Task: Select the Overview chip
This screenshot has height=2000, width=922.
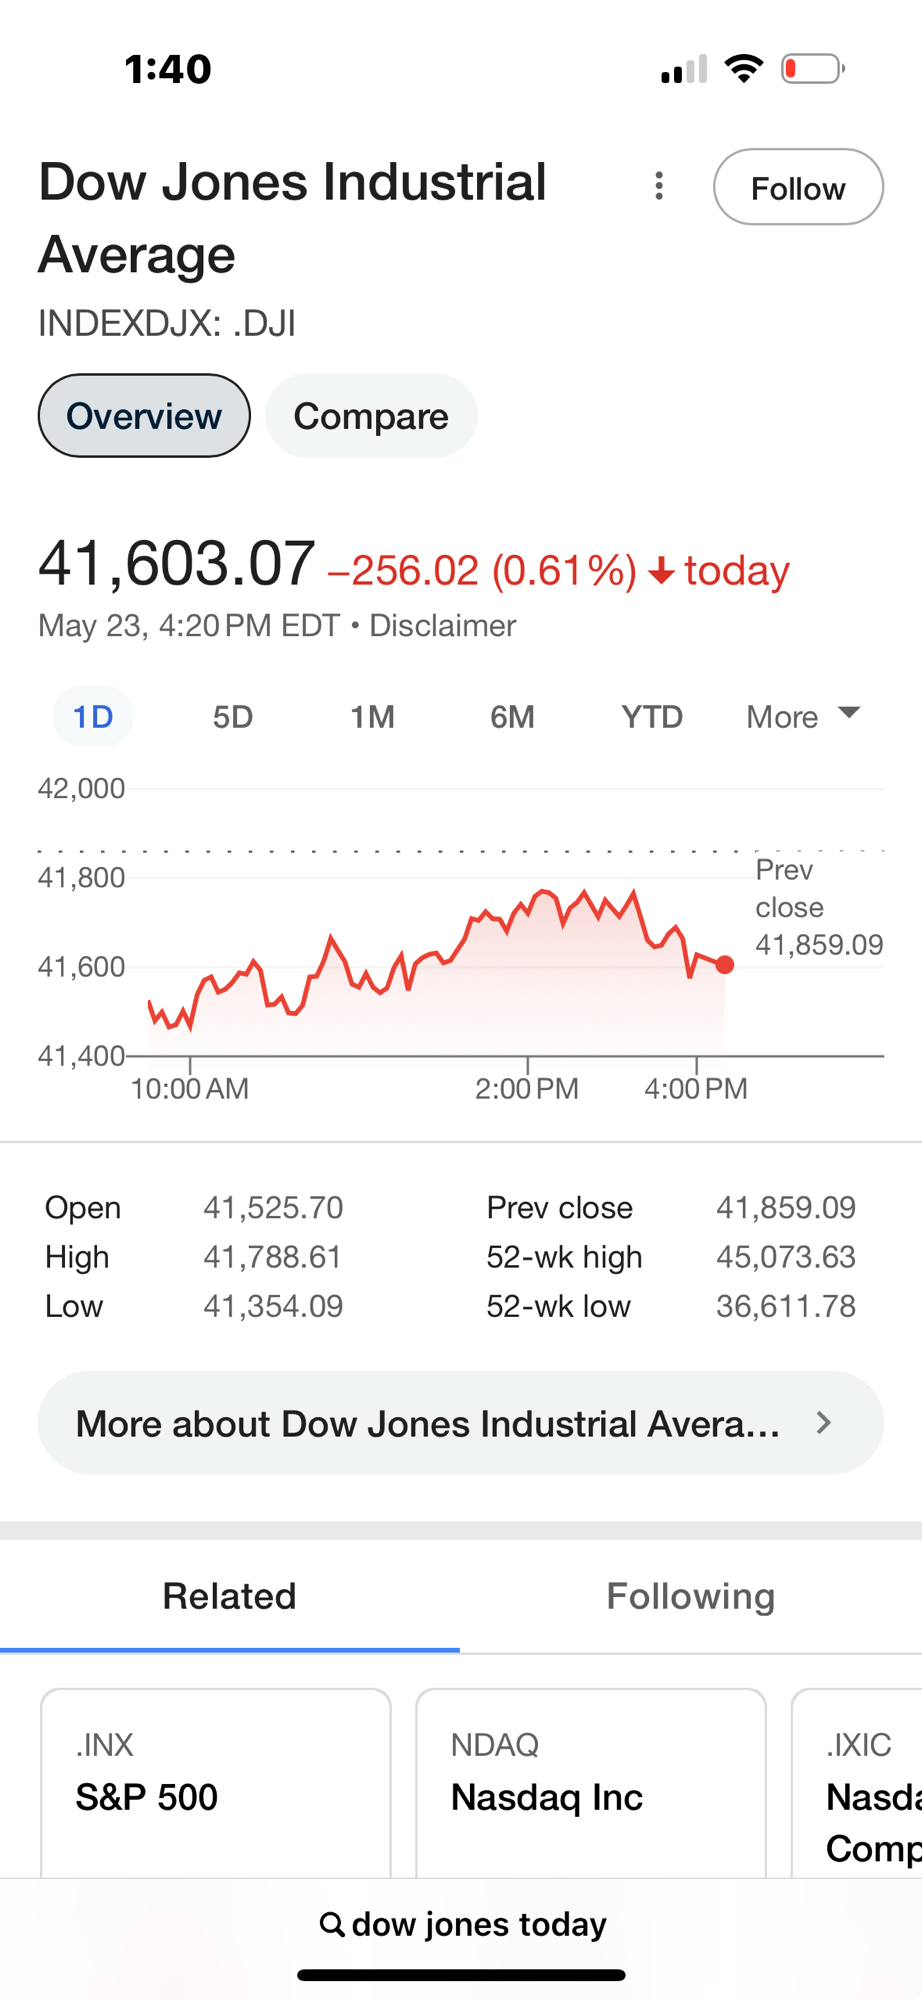Action: tap(144, 416)
